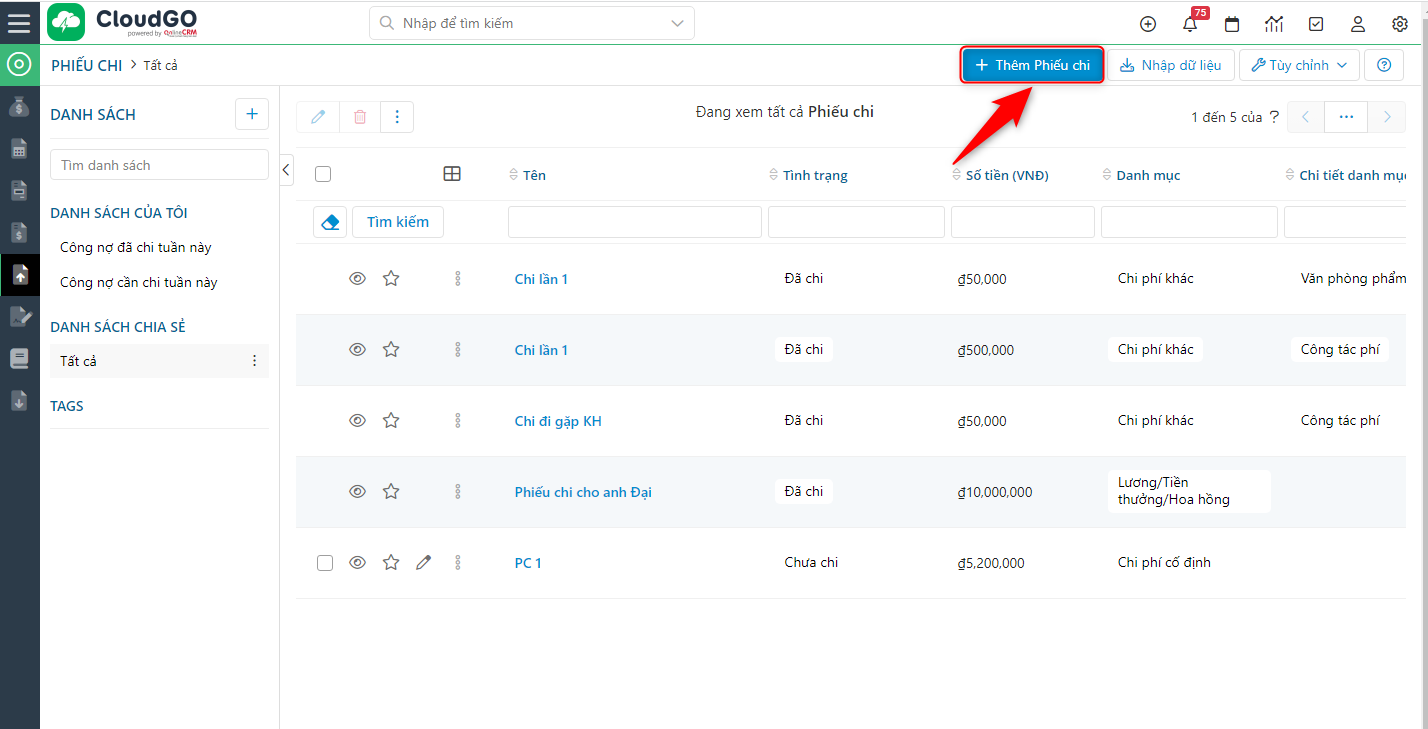
Task: Open the global search box dropdown arrow
Action: (678, 23)
